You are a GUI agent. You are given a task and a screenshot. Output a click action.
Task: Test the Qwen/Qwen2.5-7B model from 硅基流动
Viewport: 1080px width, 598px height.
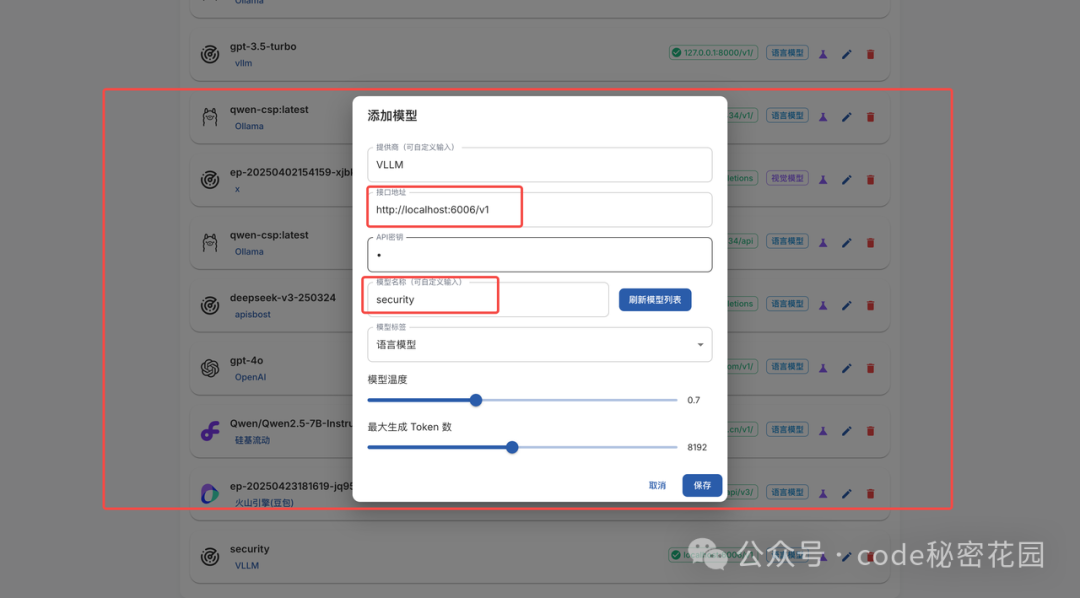coord(822,430)
